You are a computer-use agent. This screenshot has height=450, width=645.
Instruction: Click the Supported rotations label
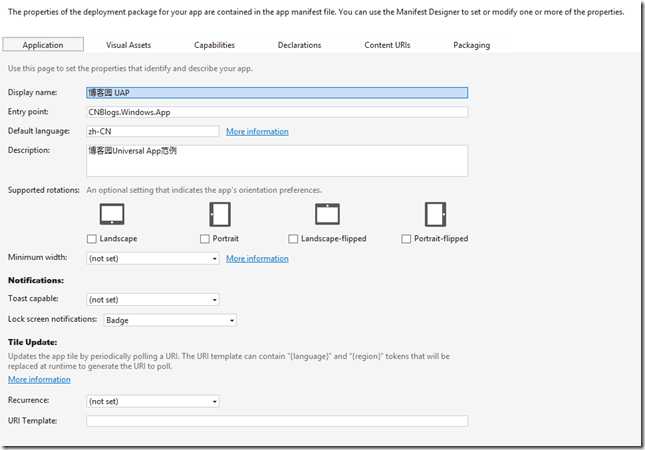click(x=44, y=190)
